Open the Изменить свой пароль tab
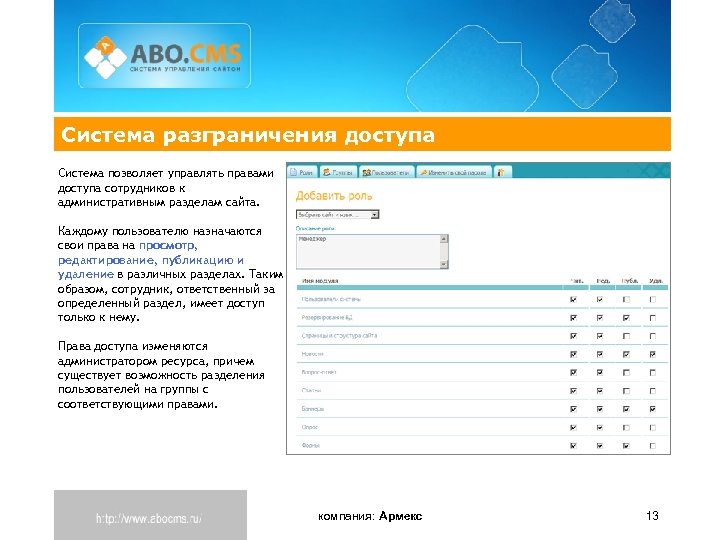Viewport: 720px width, 540px height. tap(453, 172)
